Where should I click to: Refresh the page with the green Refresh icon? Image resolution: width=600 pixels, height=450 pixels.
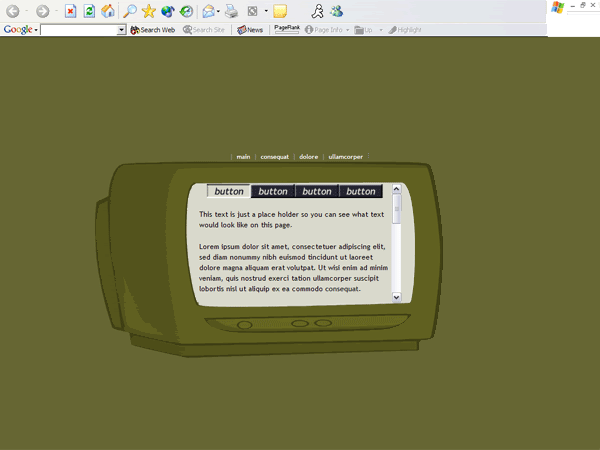pos(89,11)
